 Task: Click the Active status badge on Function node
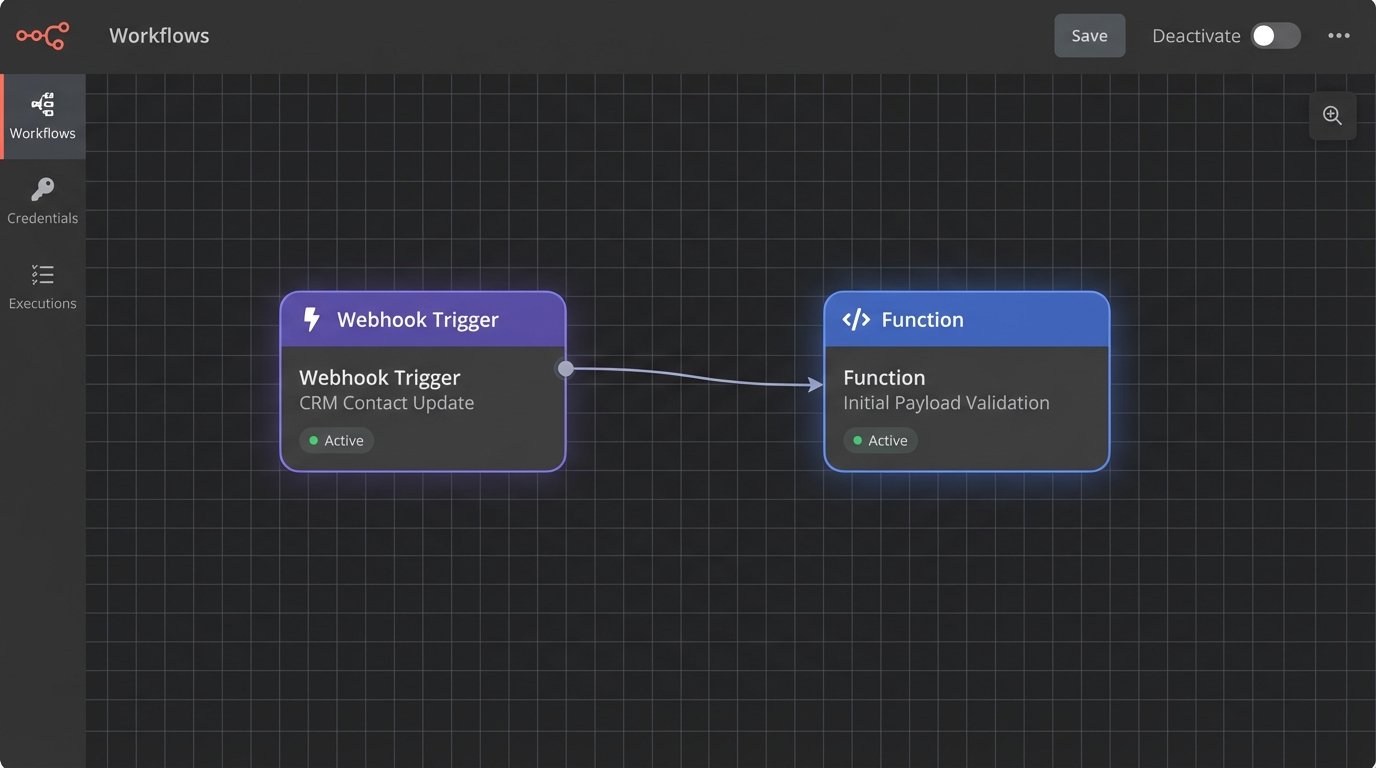pyautogui.click(x=881, y=440)
